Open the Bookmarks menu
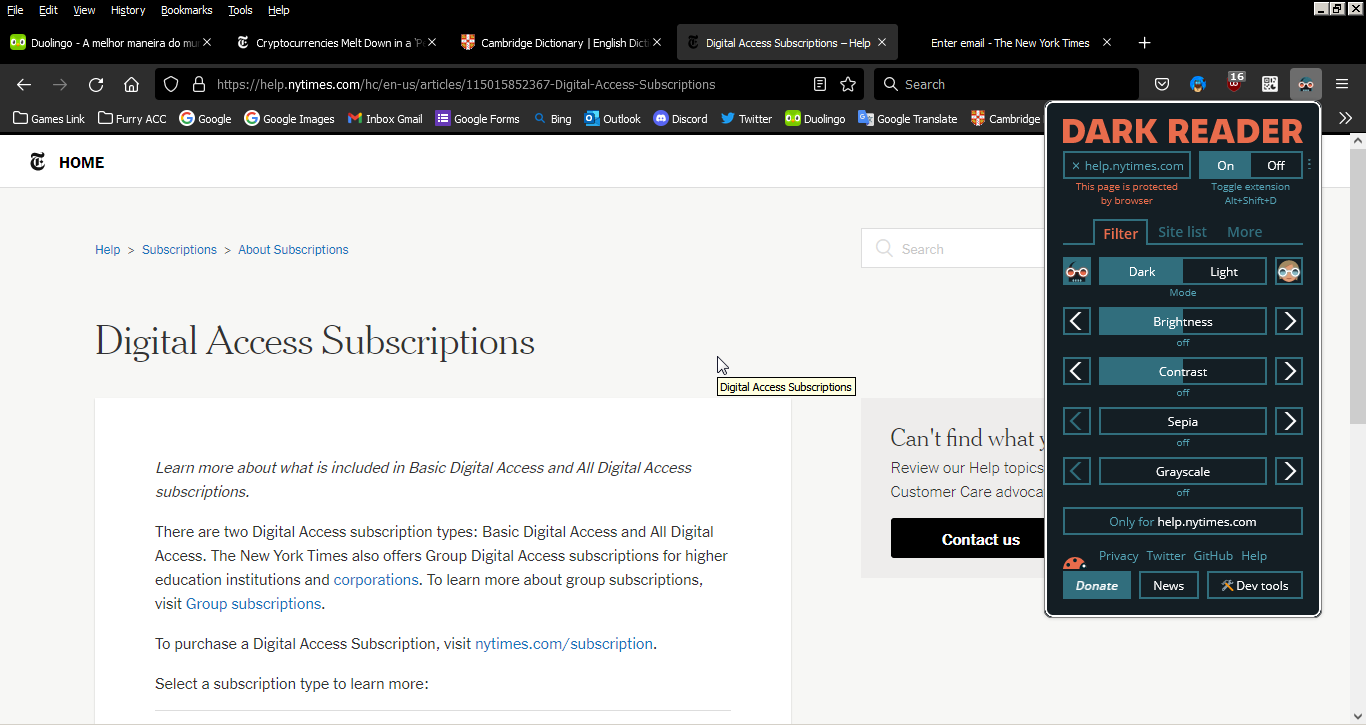 coord(186,10)
